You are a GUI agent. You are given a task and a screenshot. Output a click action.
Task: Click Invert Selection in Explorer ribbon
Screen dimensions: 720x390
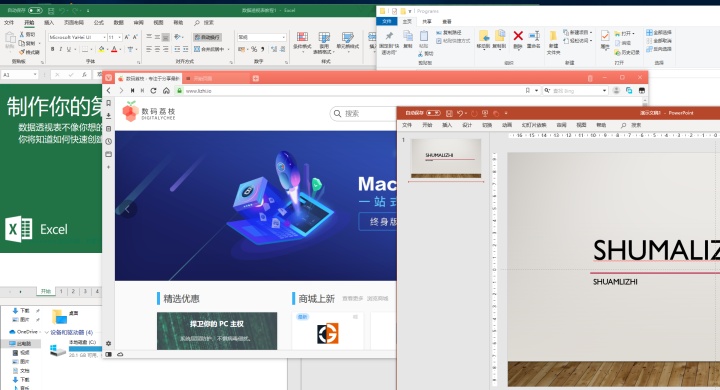pyautogui.click(x=659, y=49)
